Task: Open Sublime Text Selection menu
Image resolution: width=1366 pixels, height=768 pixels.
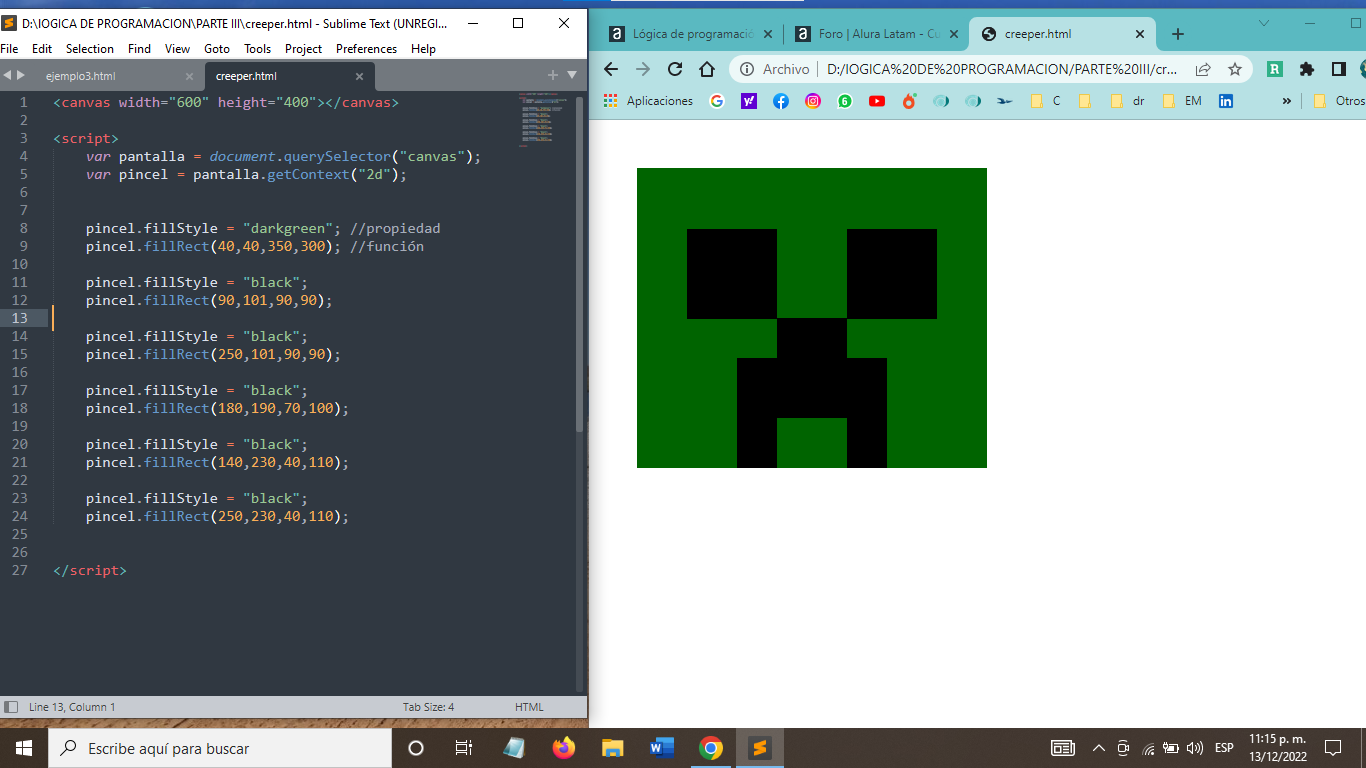Action: click(x=90, y=48)
